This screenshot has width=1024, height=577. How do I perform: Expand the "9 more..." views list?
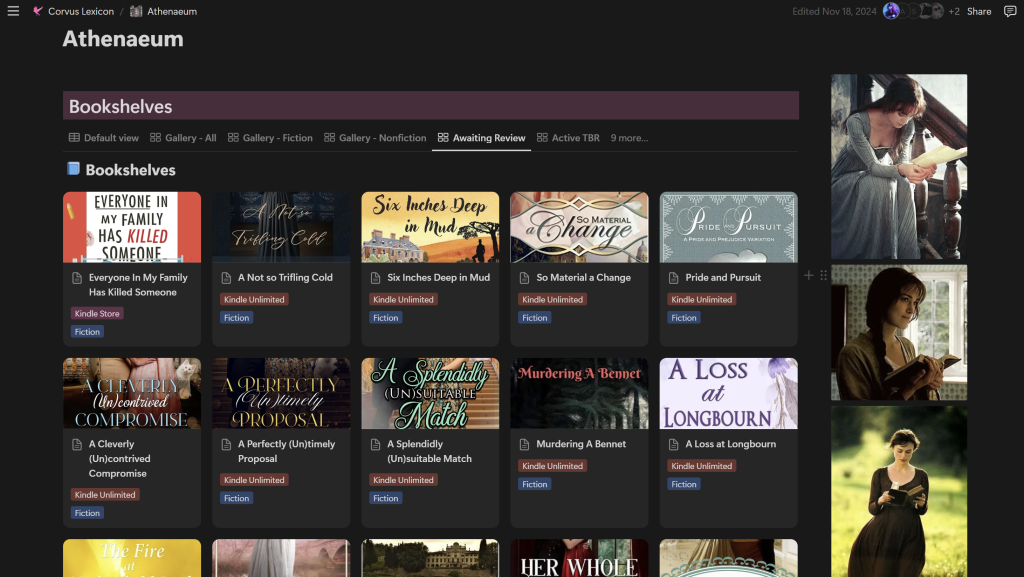pos(629,138)
